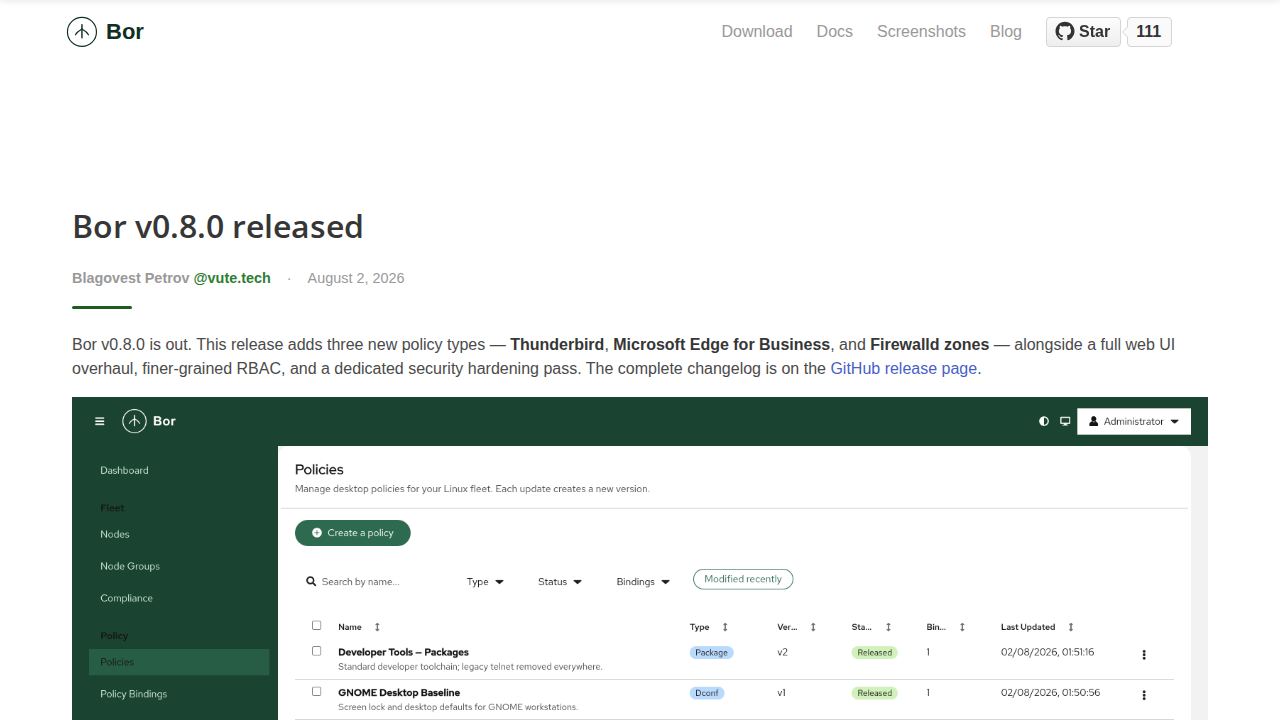Viewport: 1280px width, 720px height.
Task: Open the Developer Tools – Packages policy name
Action: 403,652
